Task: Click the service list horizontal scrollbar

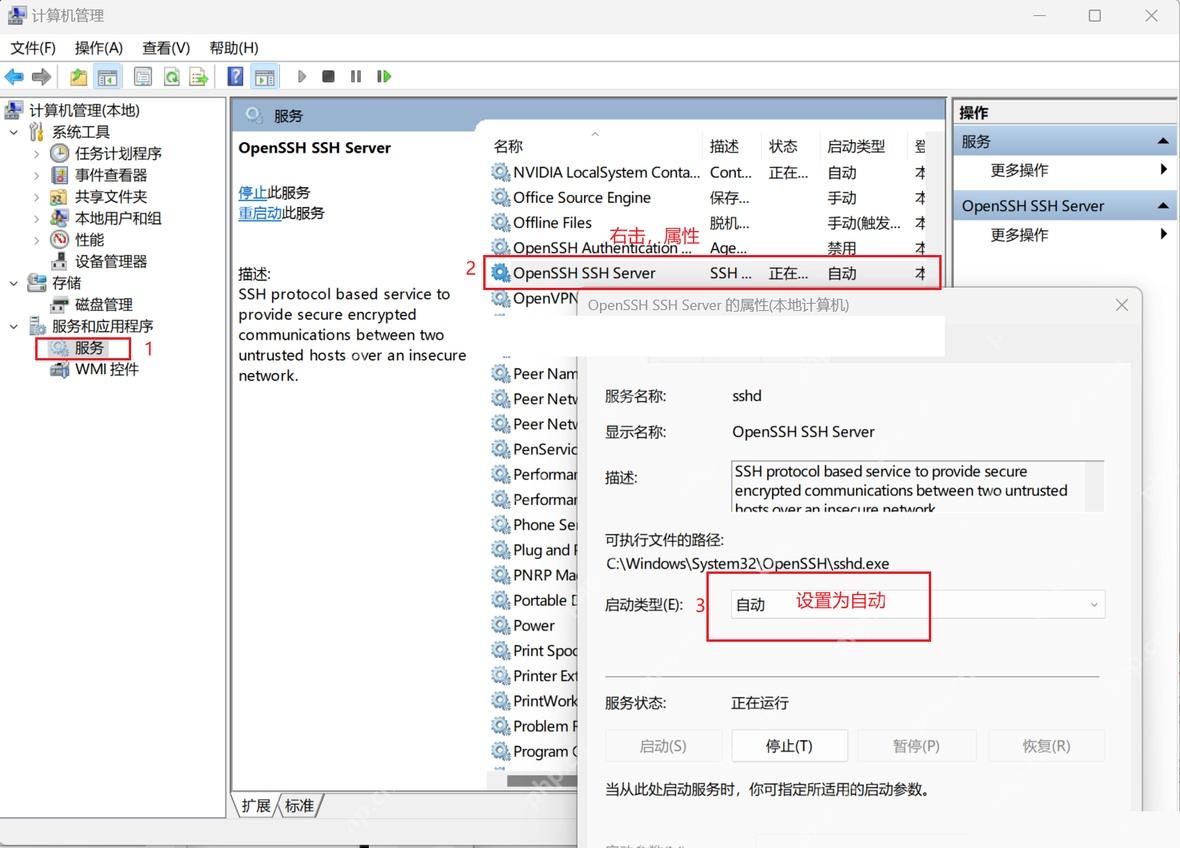Action: click(x=542, y=781)
